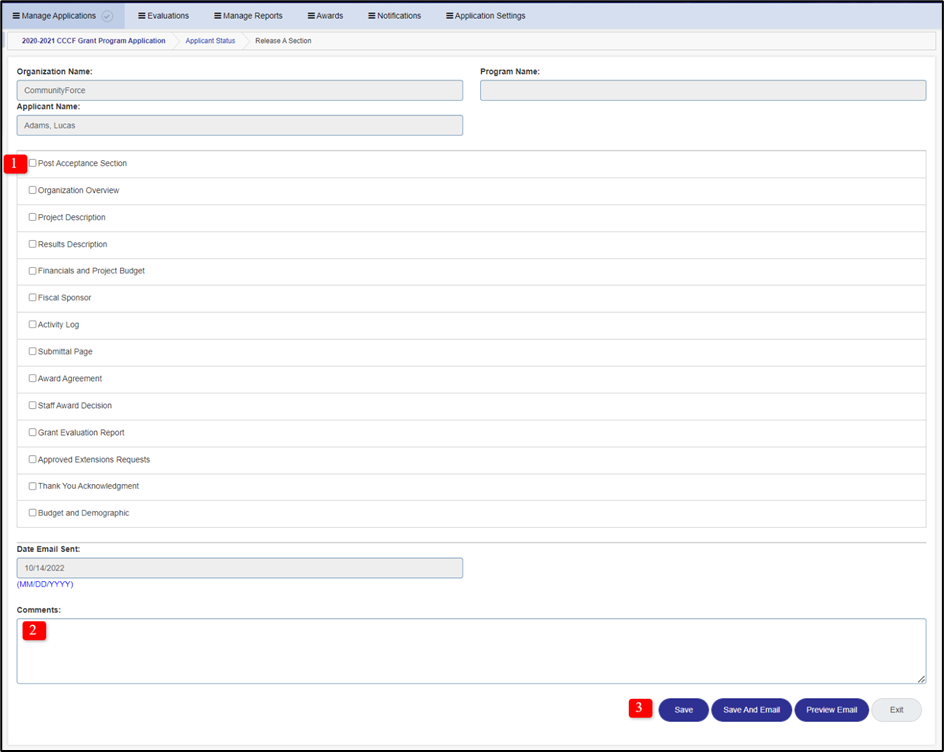Click inside the Comments text area
This screenshot has height=752, width=944.
click(470, 650)
